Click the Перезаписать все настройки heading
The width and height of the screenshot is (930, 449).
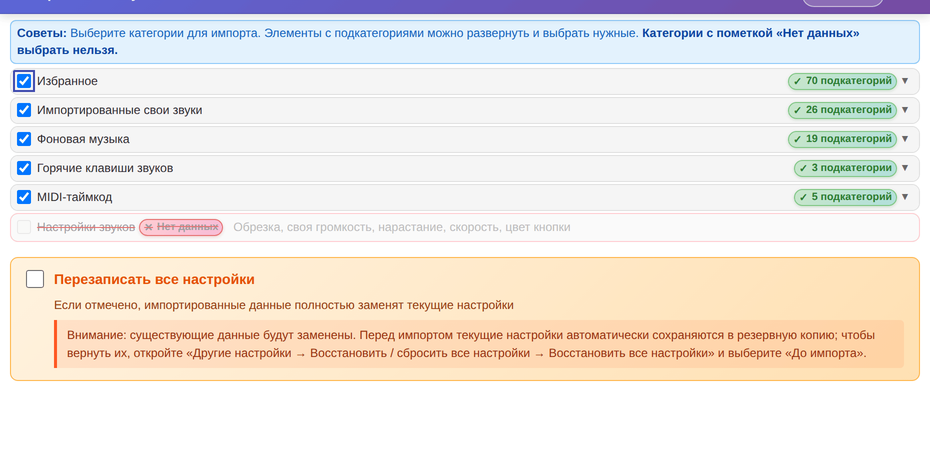pos(154,279)
